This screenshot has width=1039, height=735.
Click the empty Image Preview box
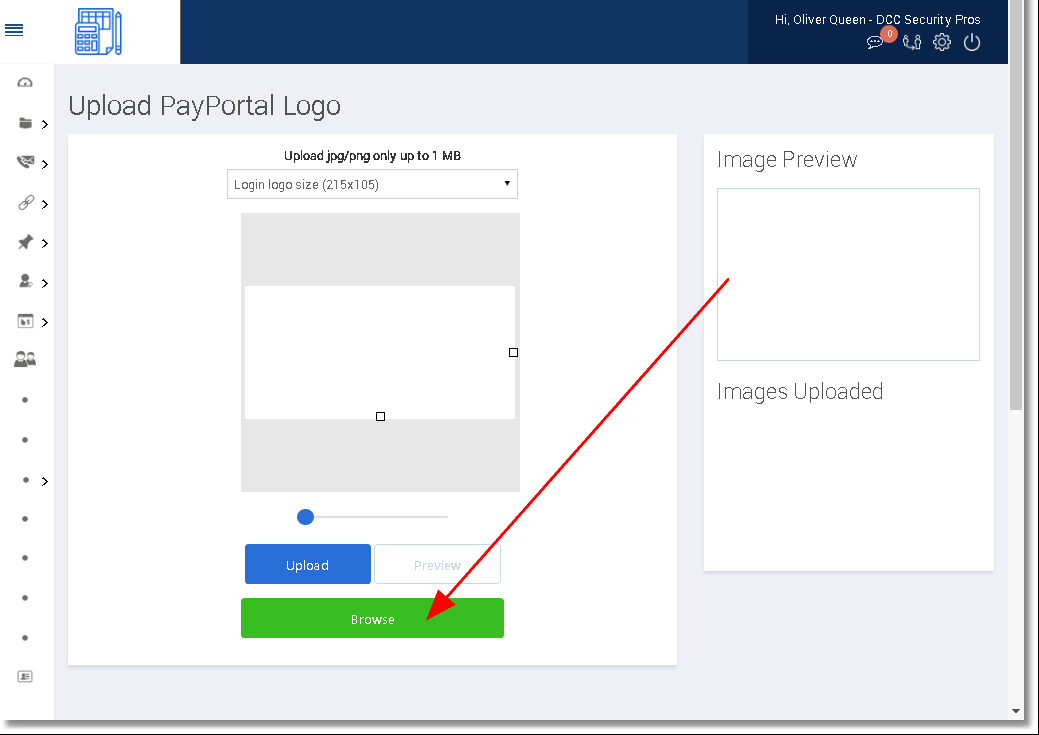[848, 274]
